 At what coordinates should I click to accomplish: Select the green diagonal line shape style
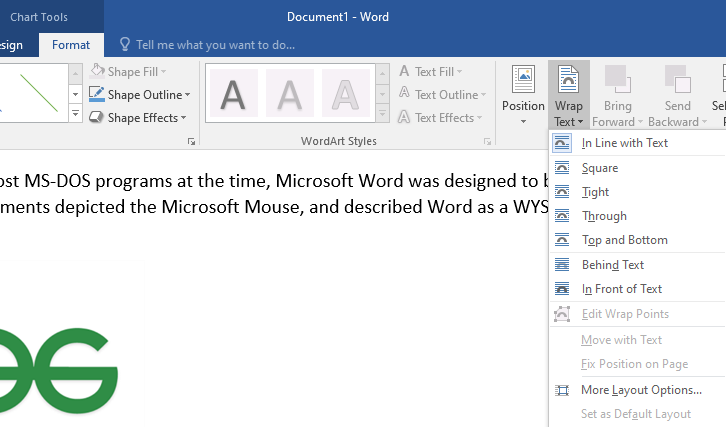(37, 94)
